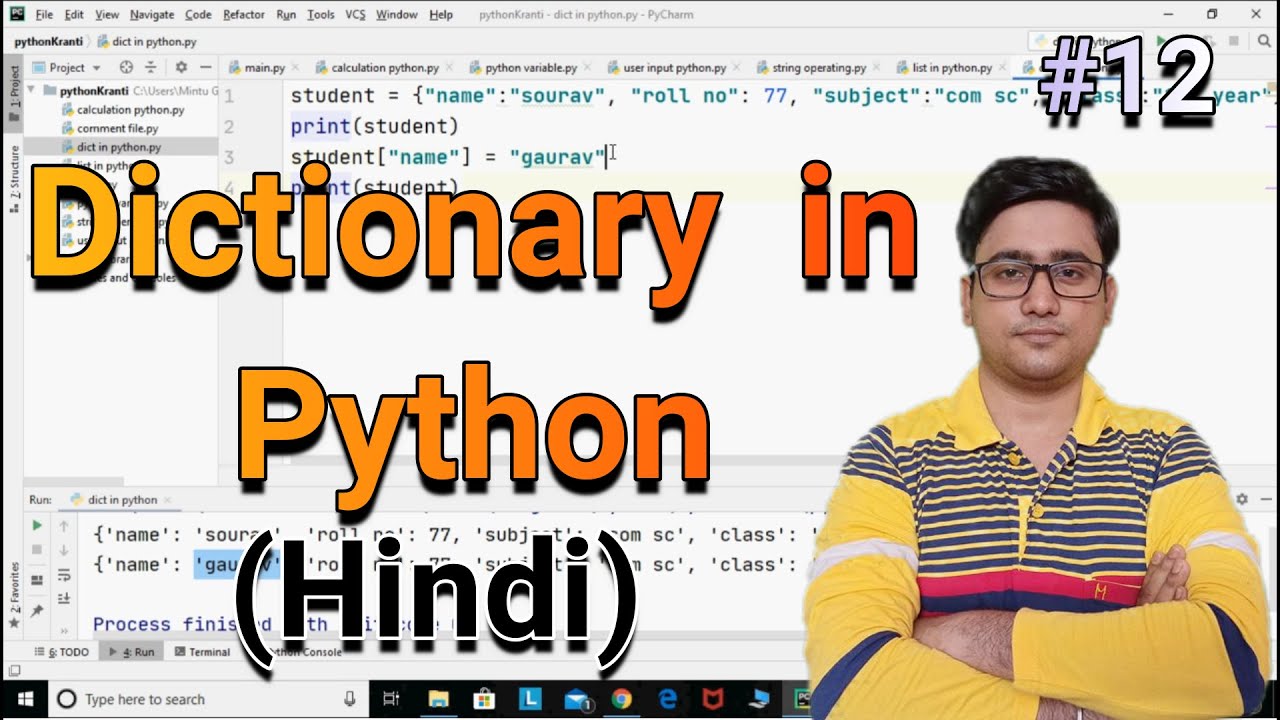Click the up-arrow stack trace icon in Run panel
The height and width of the screenshot is (720, 1280).
pos(64,526)
